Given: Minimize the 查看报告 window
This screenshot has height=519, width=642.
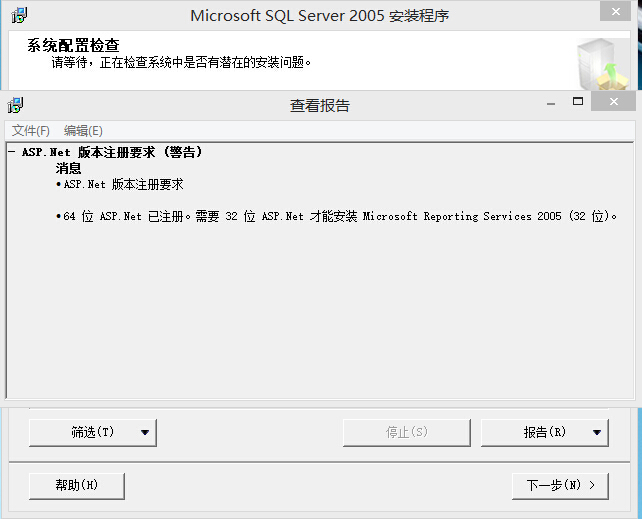Looking at the screenshot, I should point(551,102).
